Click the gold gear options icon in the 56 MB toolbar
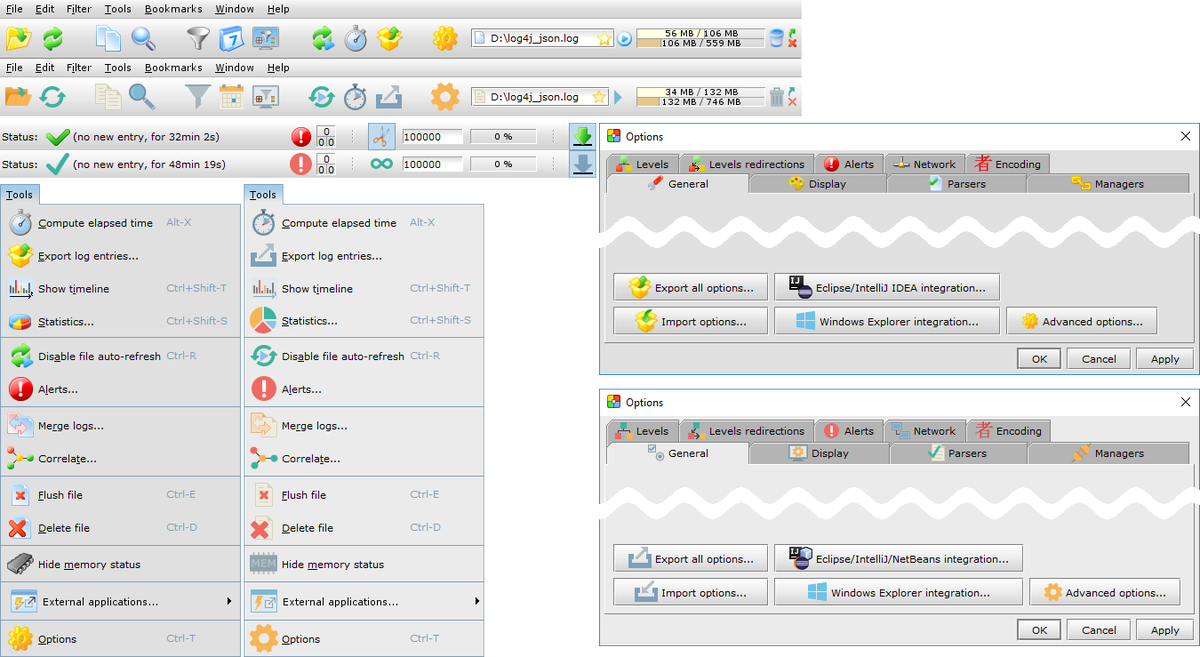 445,39
